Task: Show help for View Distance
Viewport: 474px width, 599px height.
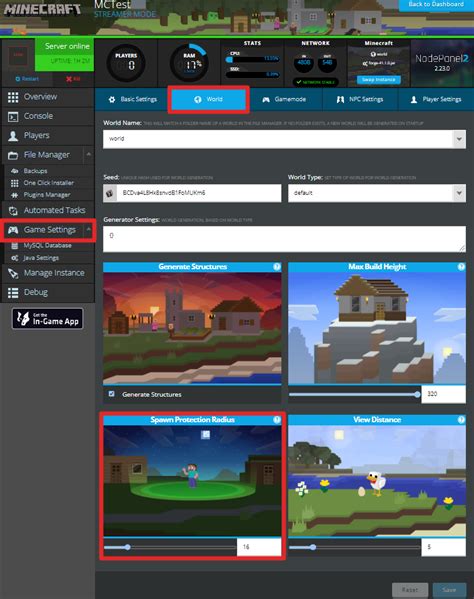Action: (461, 420)
